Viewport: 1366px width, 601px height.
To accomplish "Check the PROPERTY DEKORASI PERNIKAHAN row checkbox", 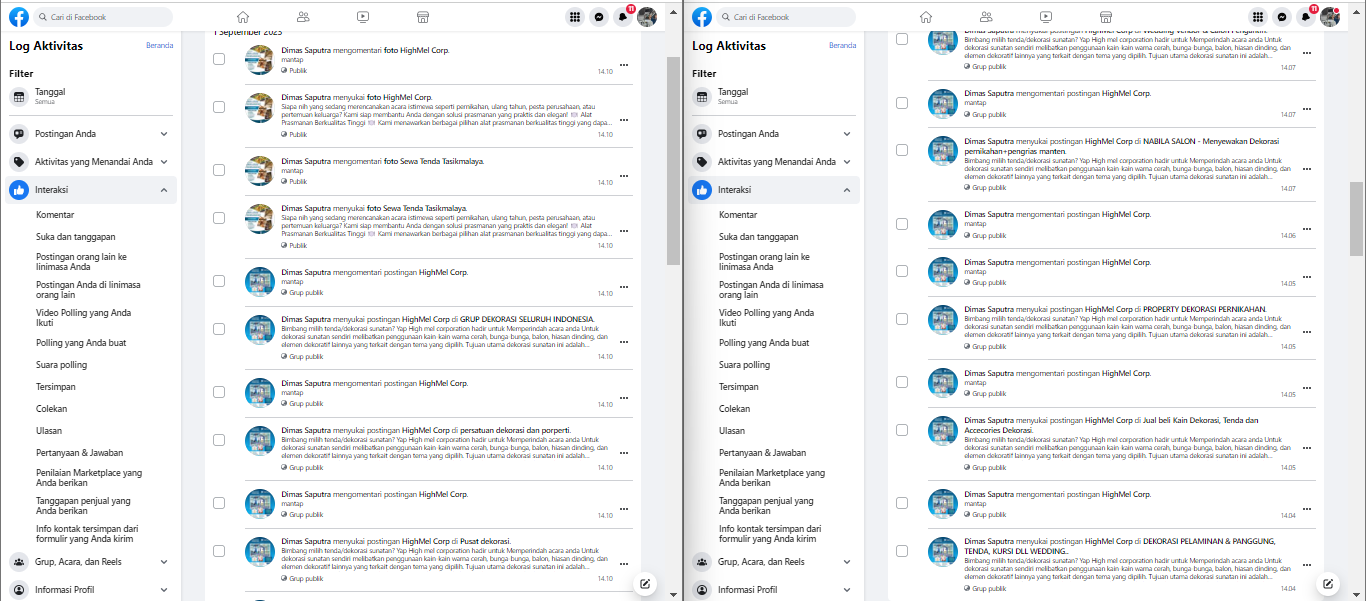I will (902, 317).
